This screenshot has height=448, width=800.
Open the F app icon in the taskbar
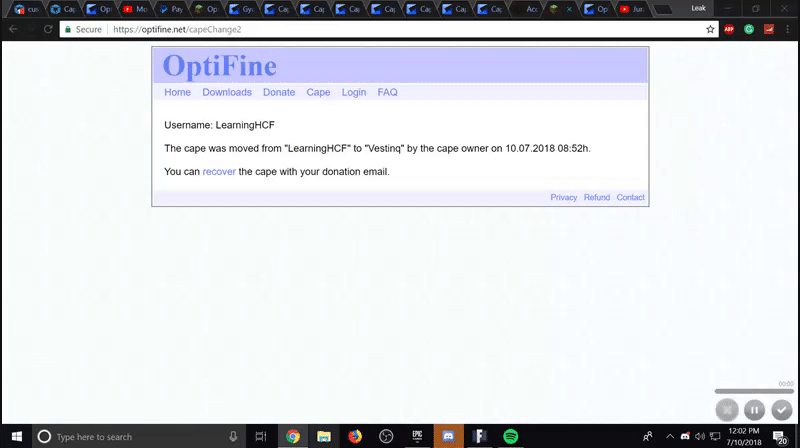coord(480,436)
